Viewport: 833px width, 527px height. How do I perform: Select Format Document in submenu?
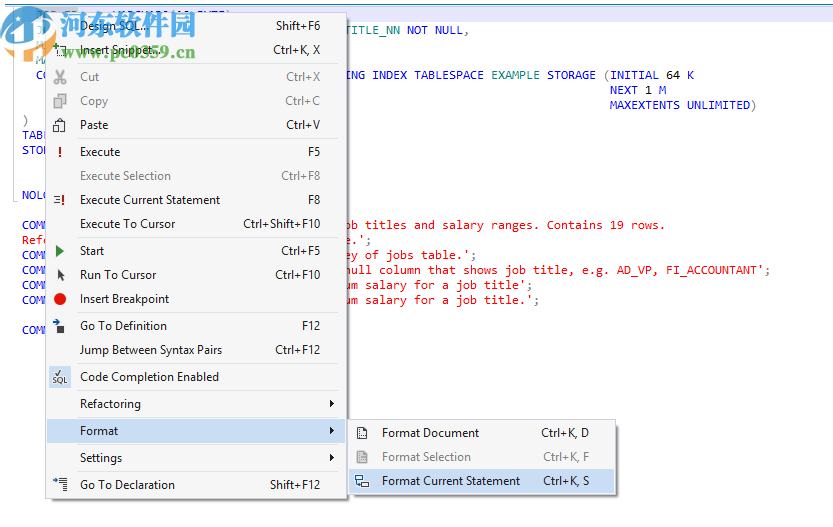click(x=481, y=433)
